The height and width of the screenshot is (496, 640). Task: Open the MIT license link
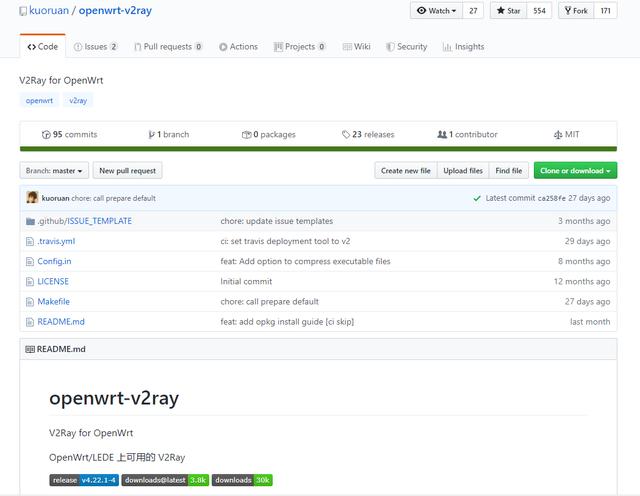567,134
